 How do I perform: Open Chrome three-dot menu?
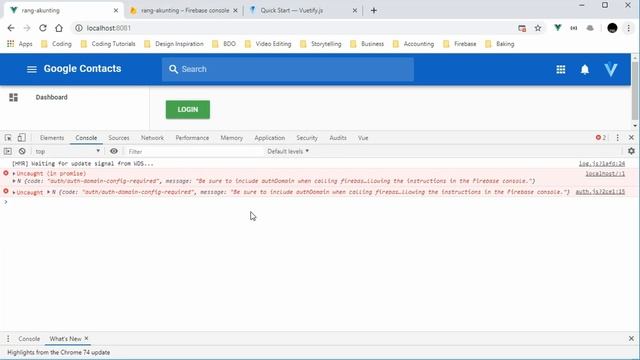(x=629, y=28)
